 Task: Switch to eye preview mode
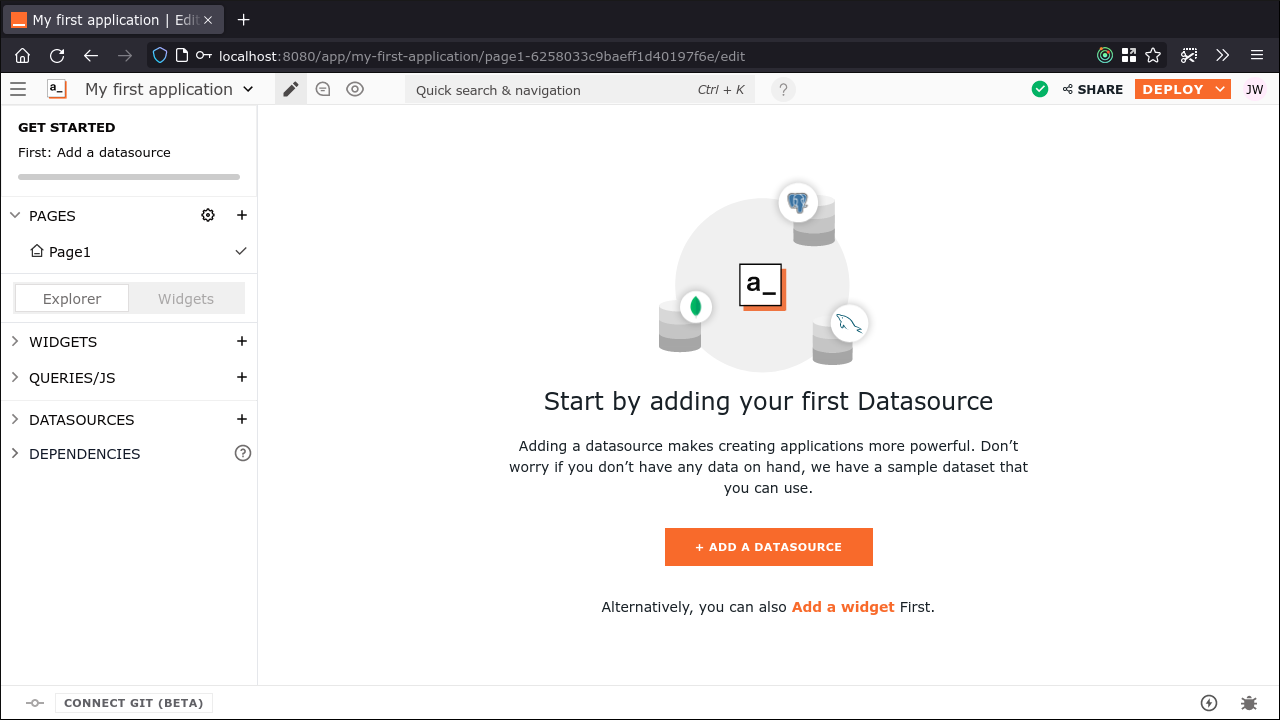coord(355,89)
